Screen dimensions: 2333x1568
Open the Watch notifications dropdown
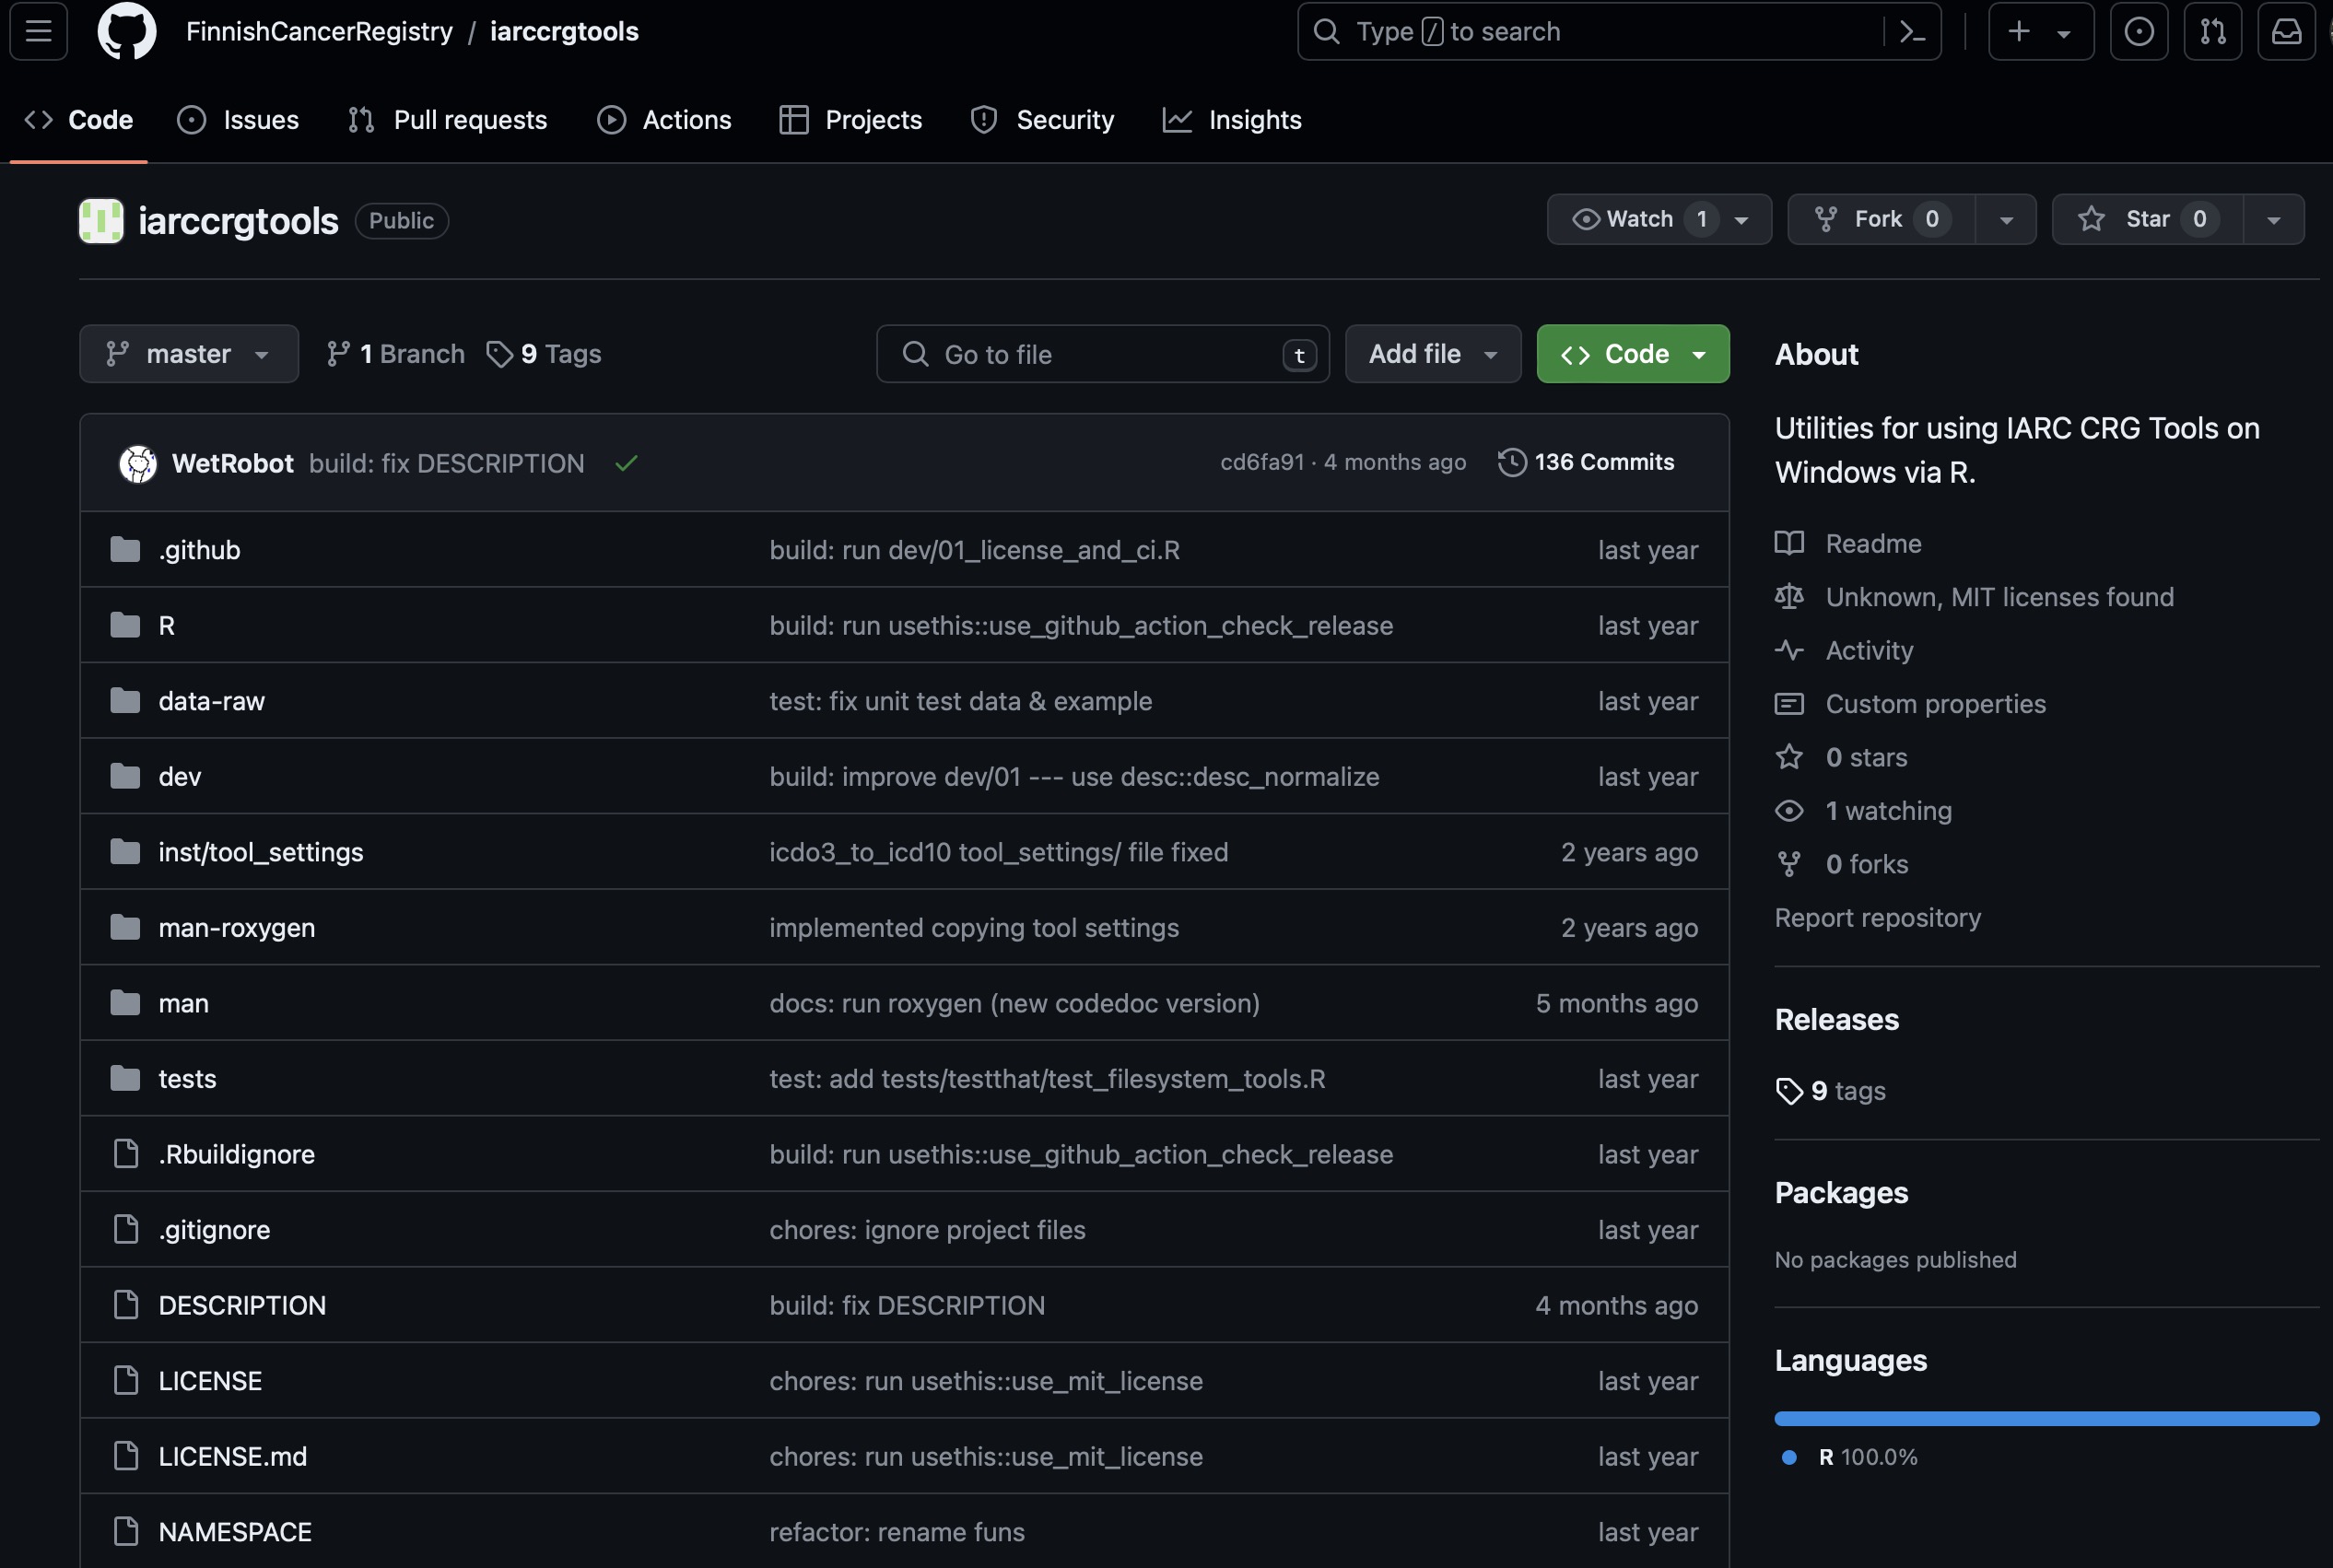tap(1659, 219)
